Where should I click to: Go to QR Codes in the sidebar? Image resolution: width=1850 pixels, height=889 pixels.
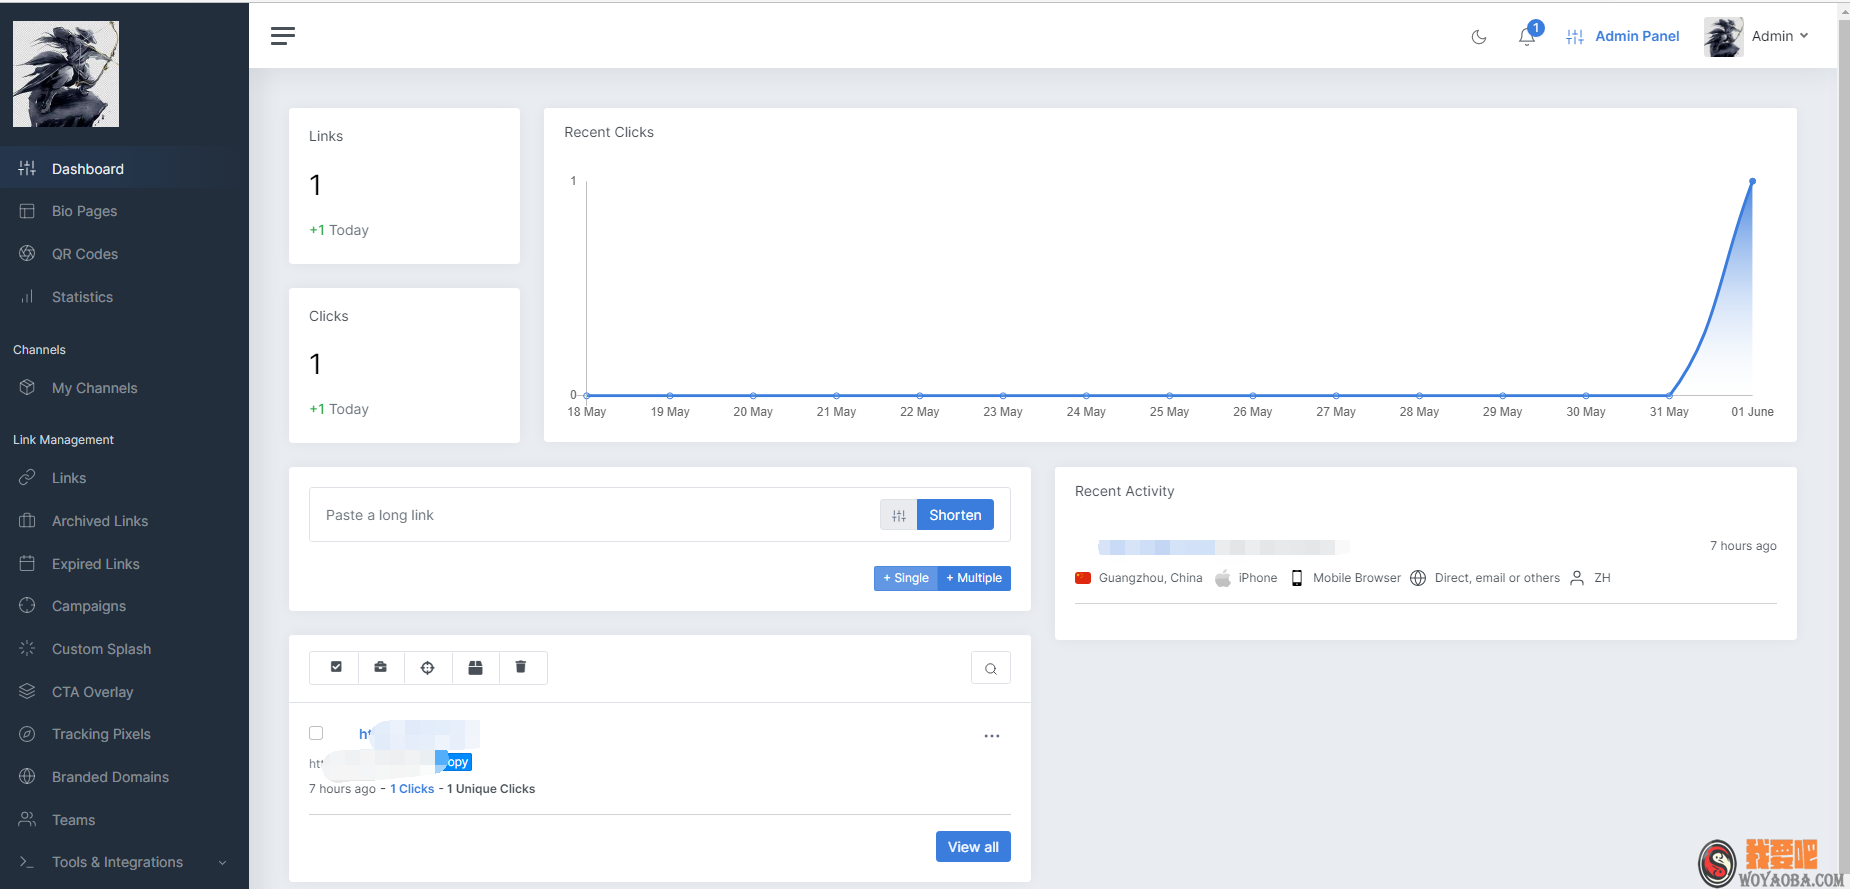(85, 254)
